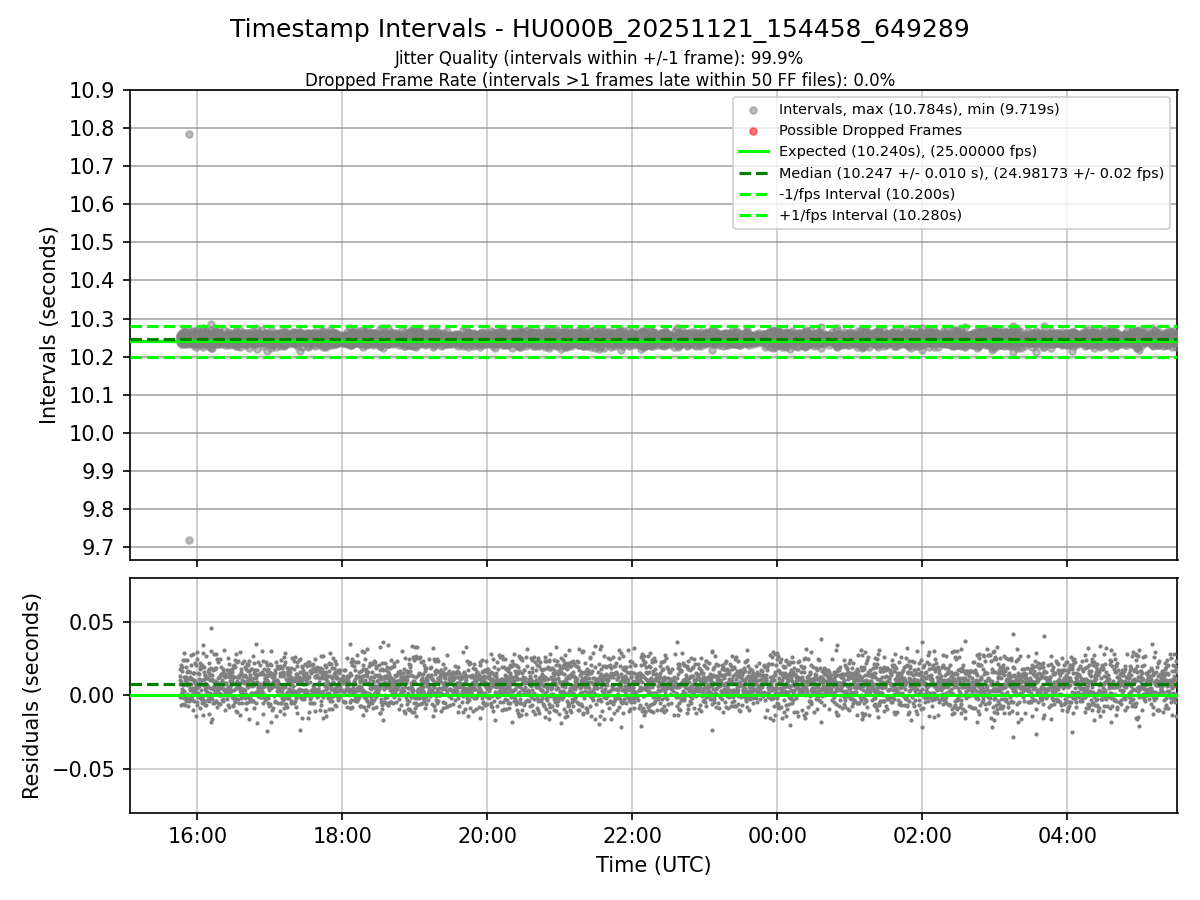Select the legend entry '+1/fps Interval (10.280s)'
Screen dimensions: 1200x900
[870, 215]
